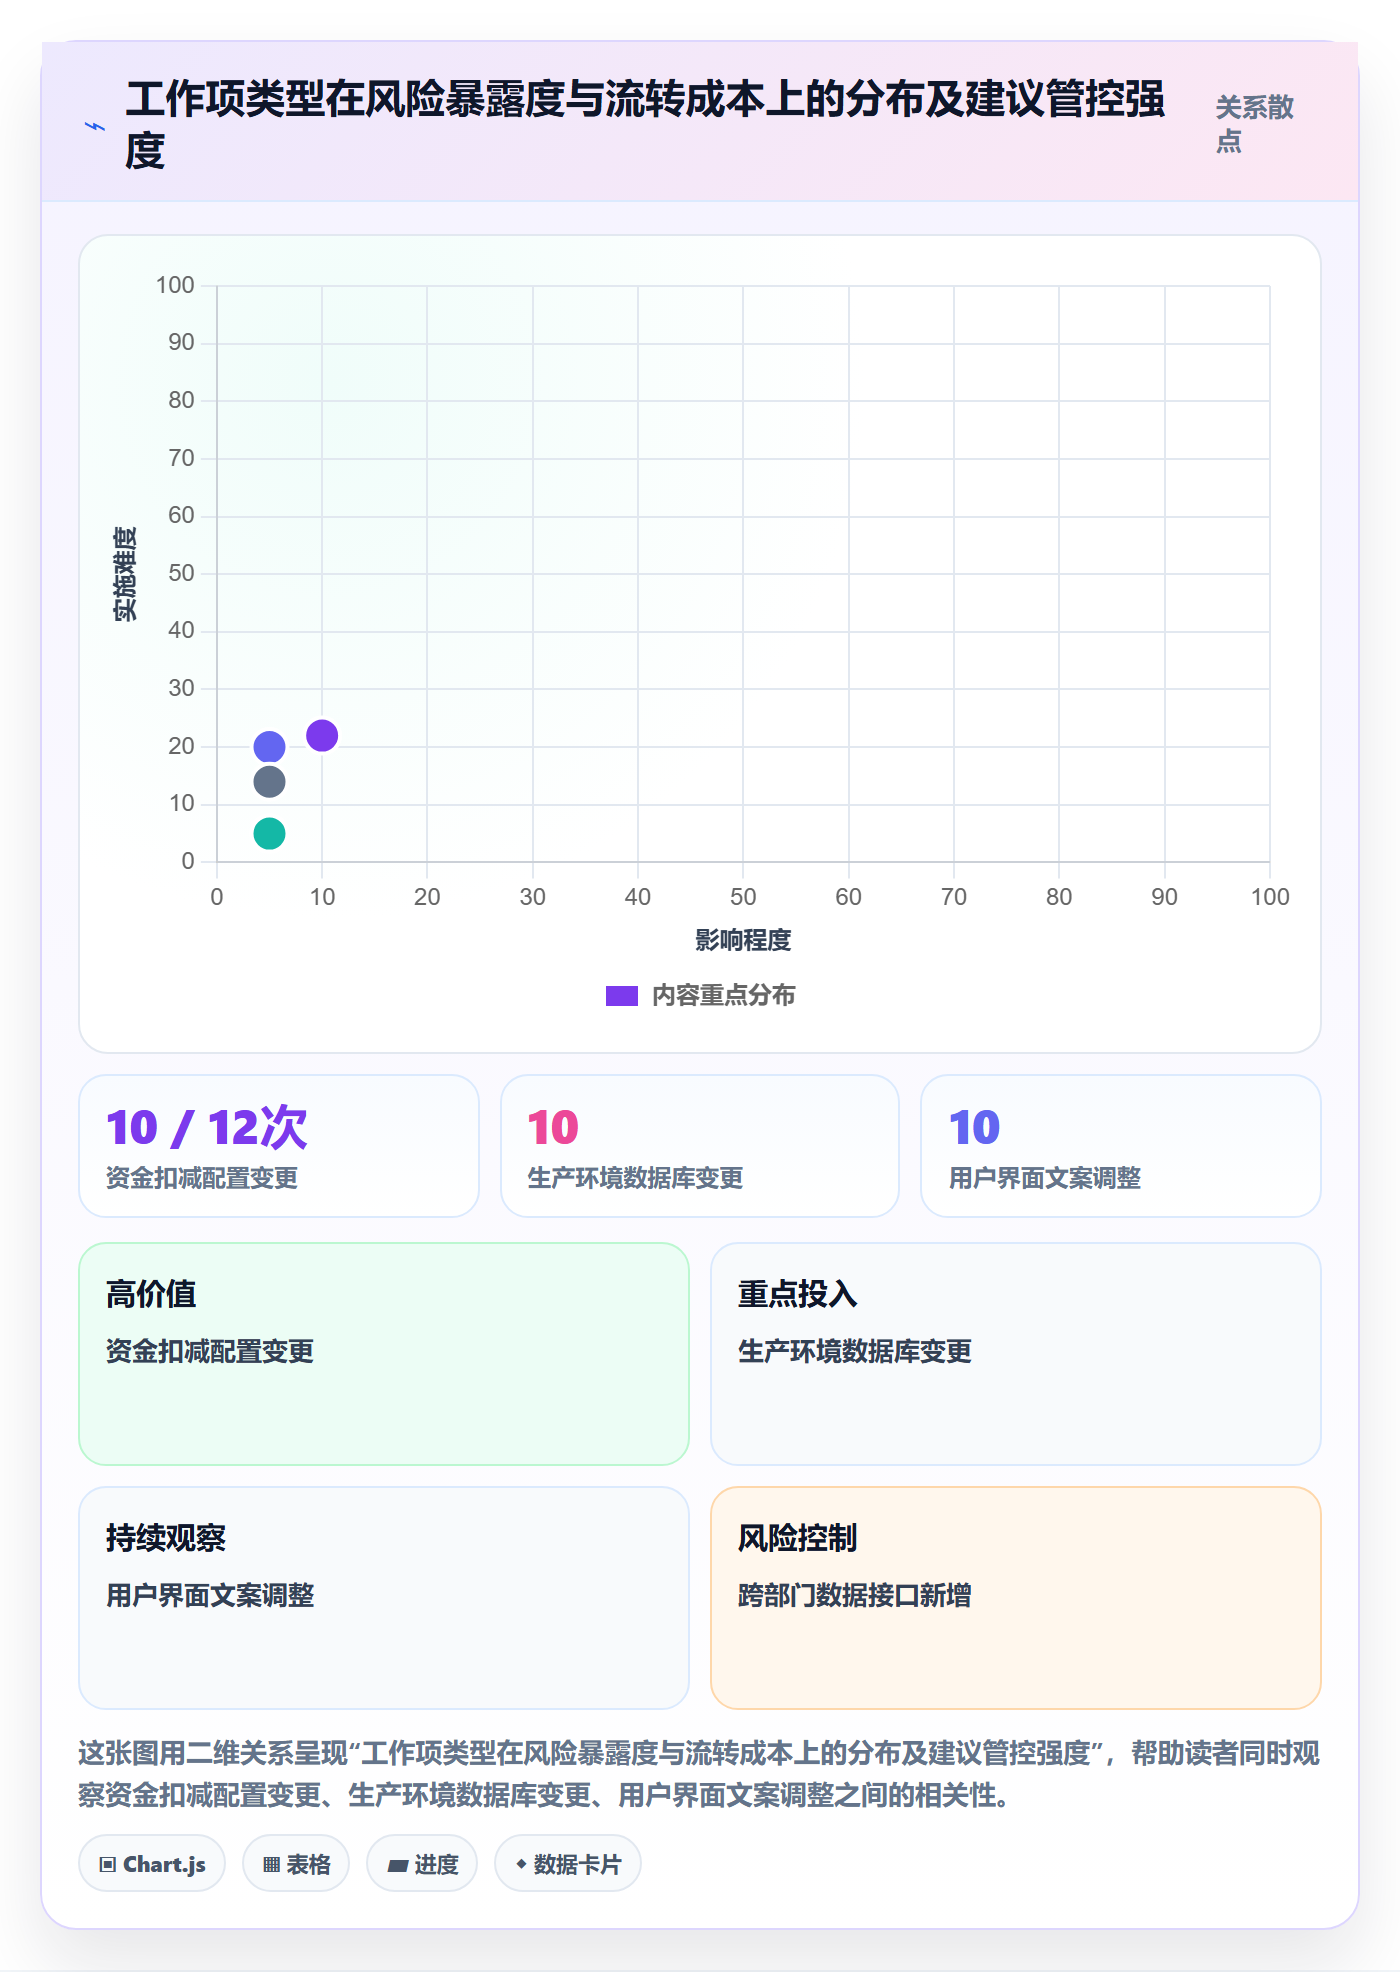Open the blue 10 用户界面文案调整 stat card
The height and width of the screenshot is (1972, 1400).
(1121, 1146)
